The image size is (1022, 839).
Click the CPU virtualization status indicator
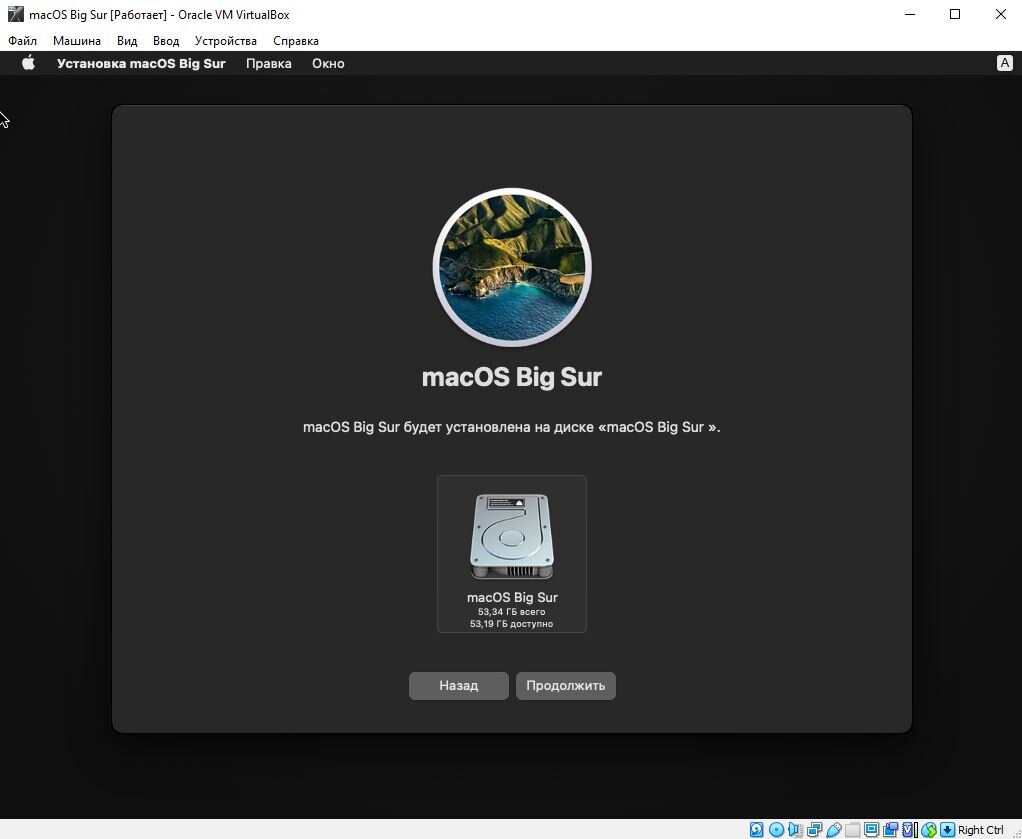click(x=911, y=830)
